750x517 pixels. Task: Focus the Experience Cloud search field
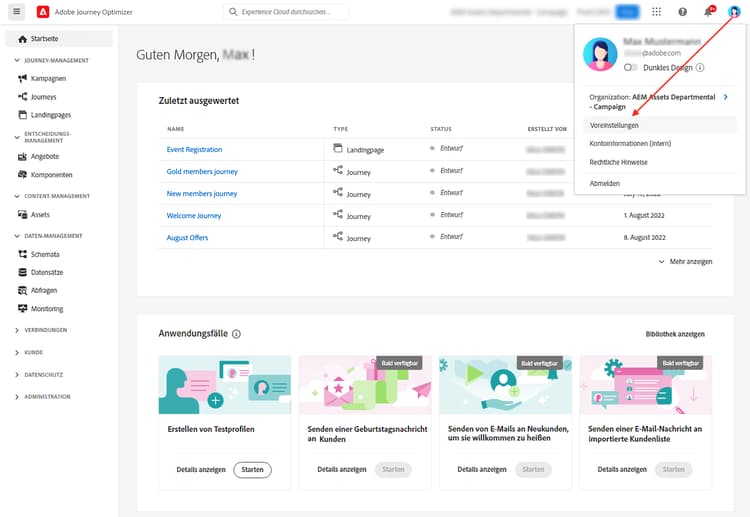click(286, 11)
